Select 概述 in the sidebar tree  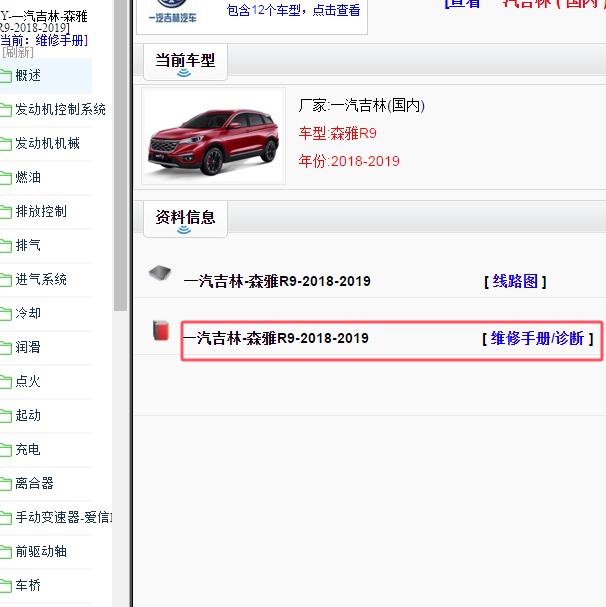point(28,75)
